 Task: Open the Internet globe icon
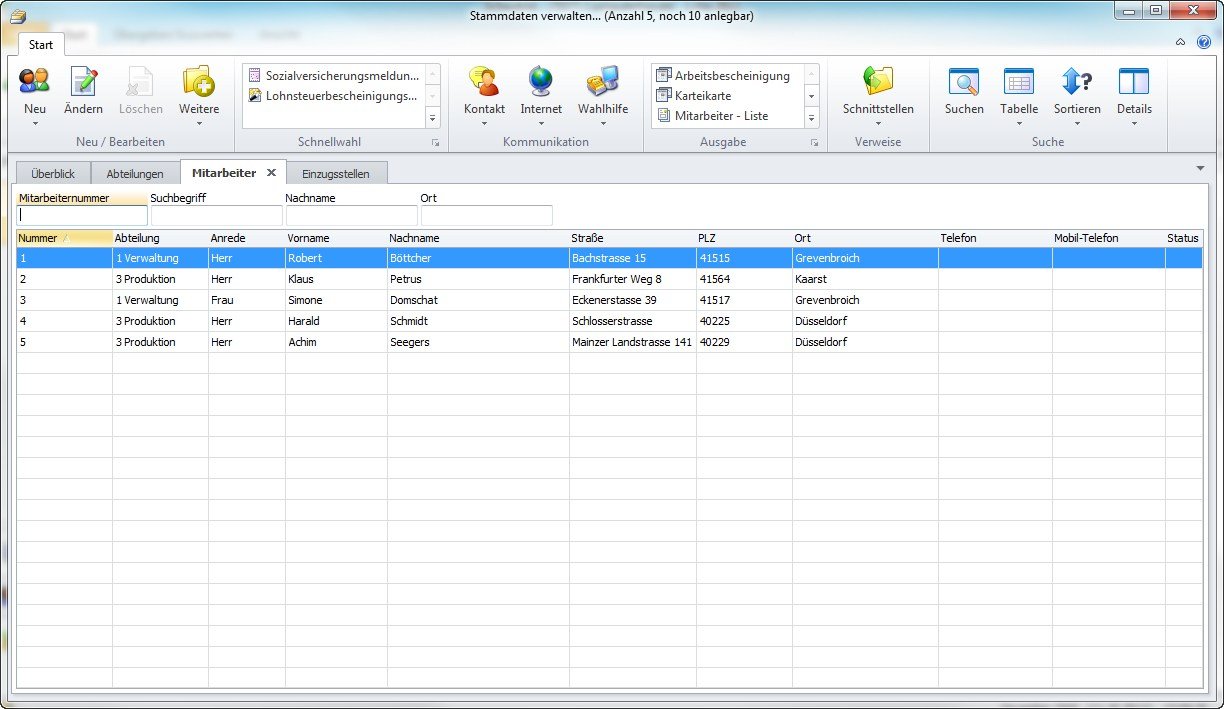[541, 82]
